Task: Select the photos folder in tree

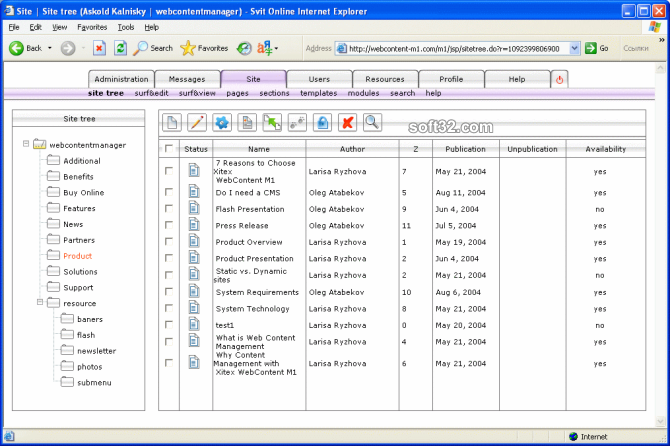Action: click(x=90, y=367)
